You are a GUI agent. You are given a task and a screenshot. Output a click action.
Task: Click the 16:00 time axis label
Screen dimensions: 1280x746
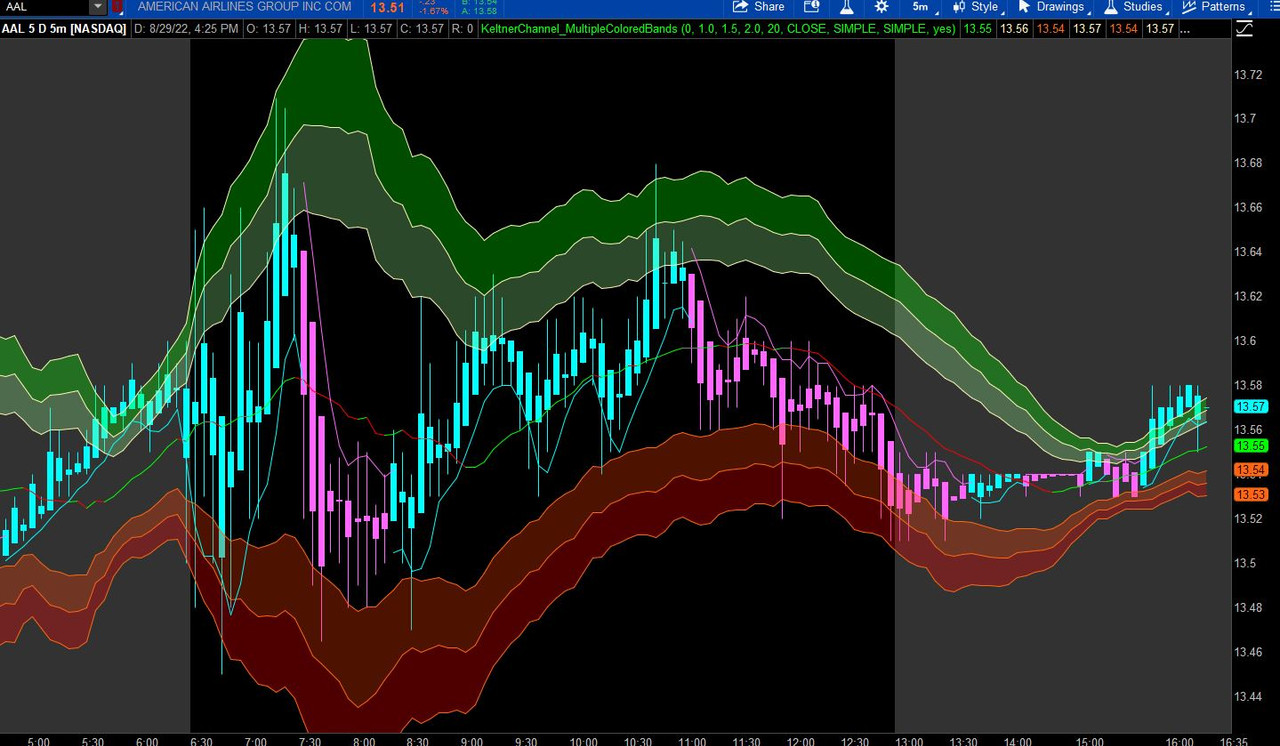(1180, 741)
